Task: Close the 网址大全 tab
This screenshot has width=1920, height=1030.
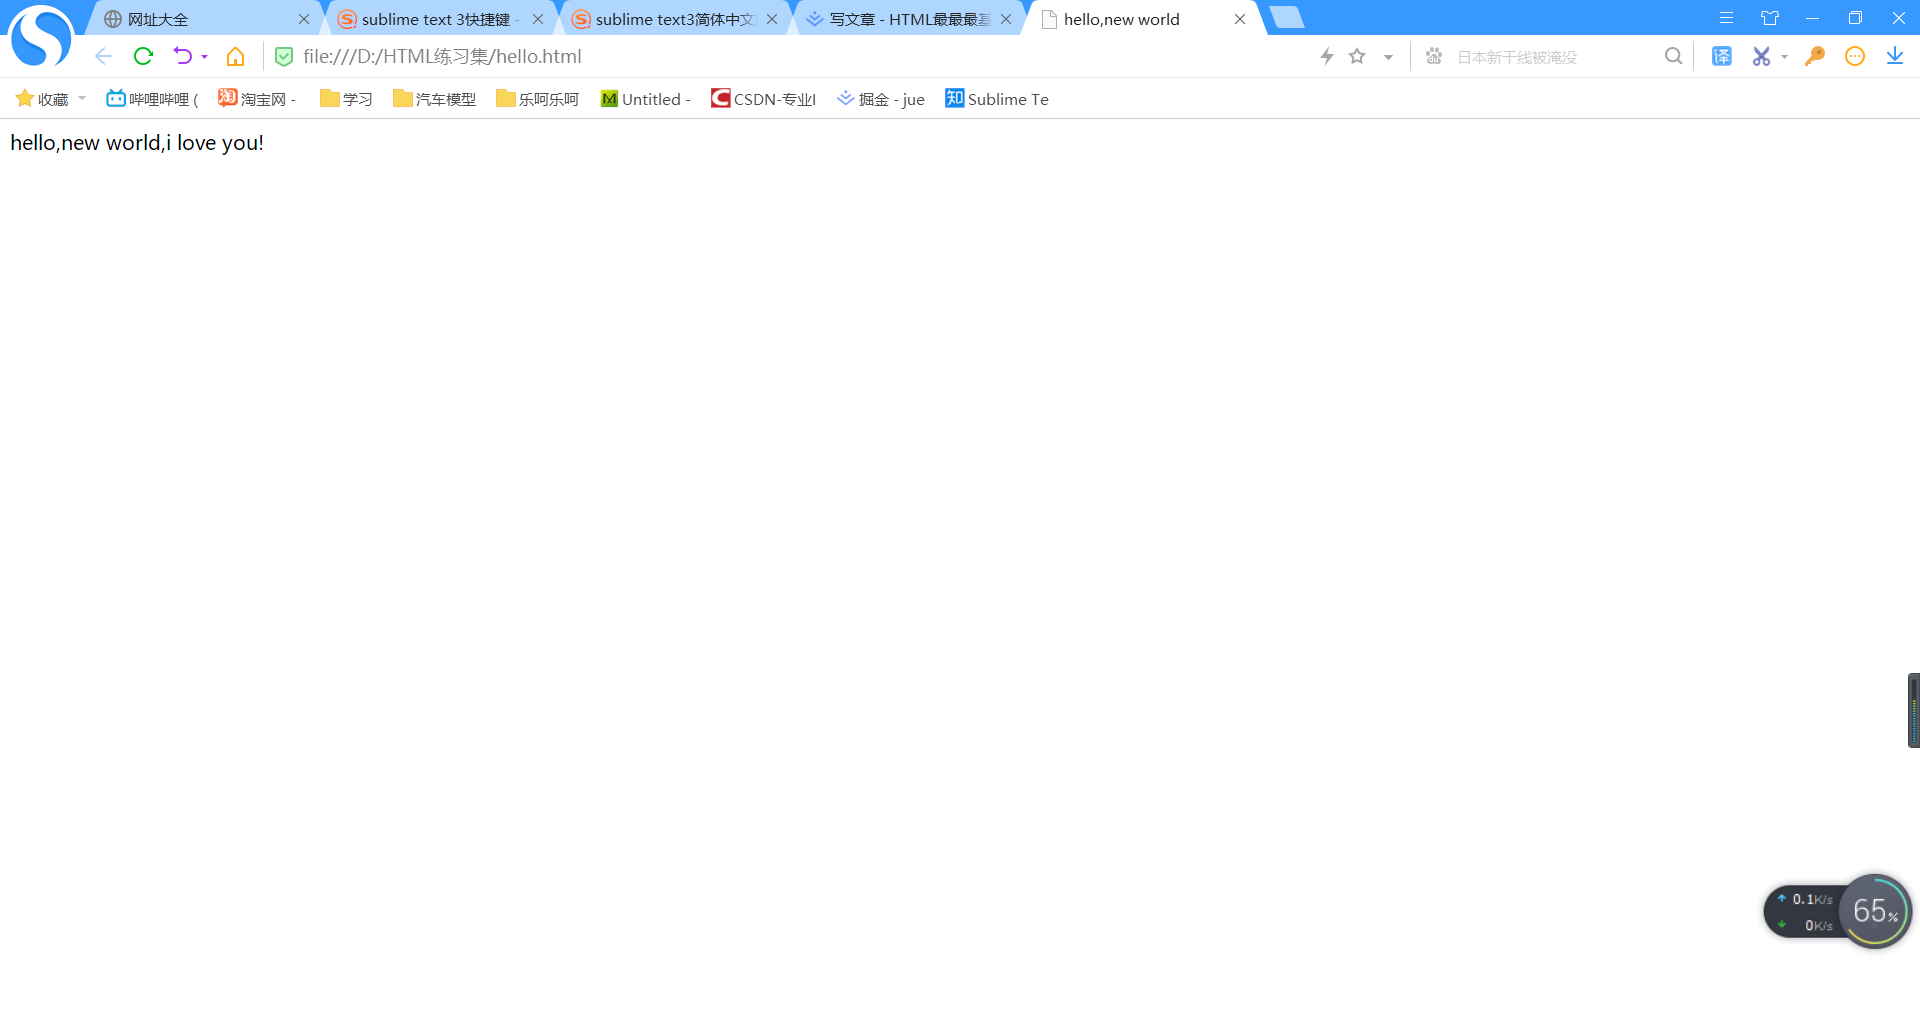Action: [304, 19]
